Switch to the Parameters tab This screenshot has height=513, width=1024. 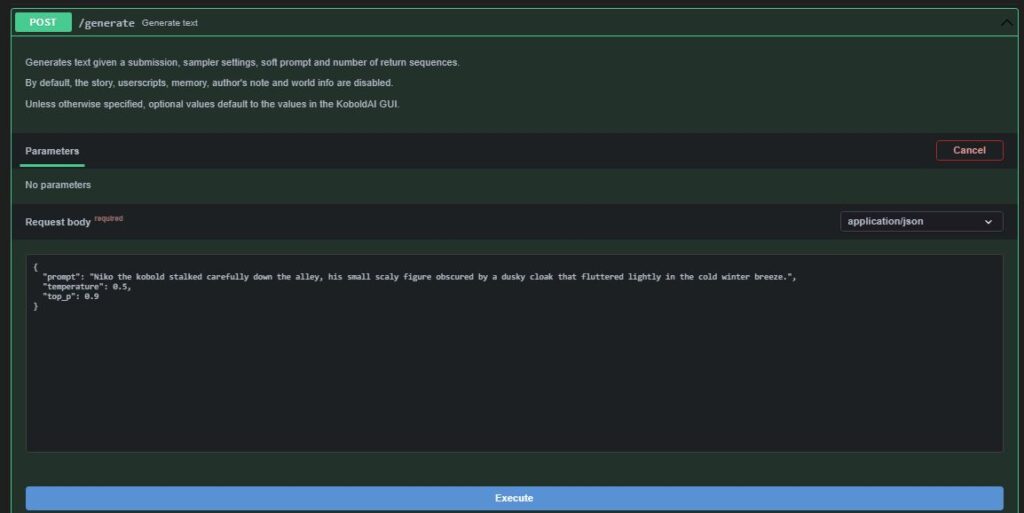coord(52,151)
